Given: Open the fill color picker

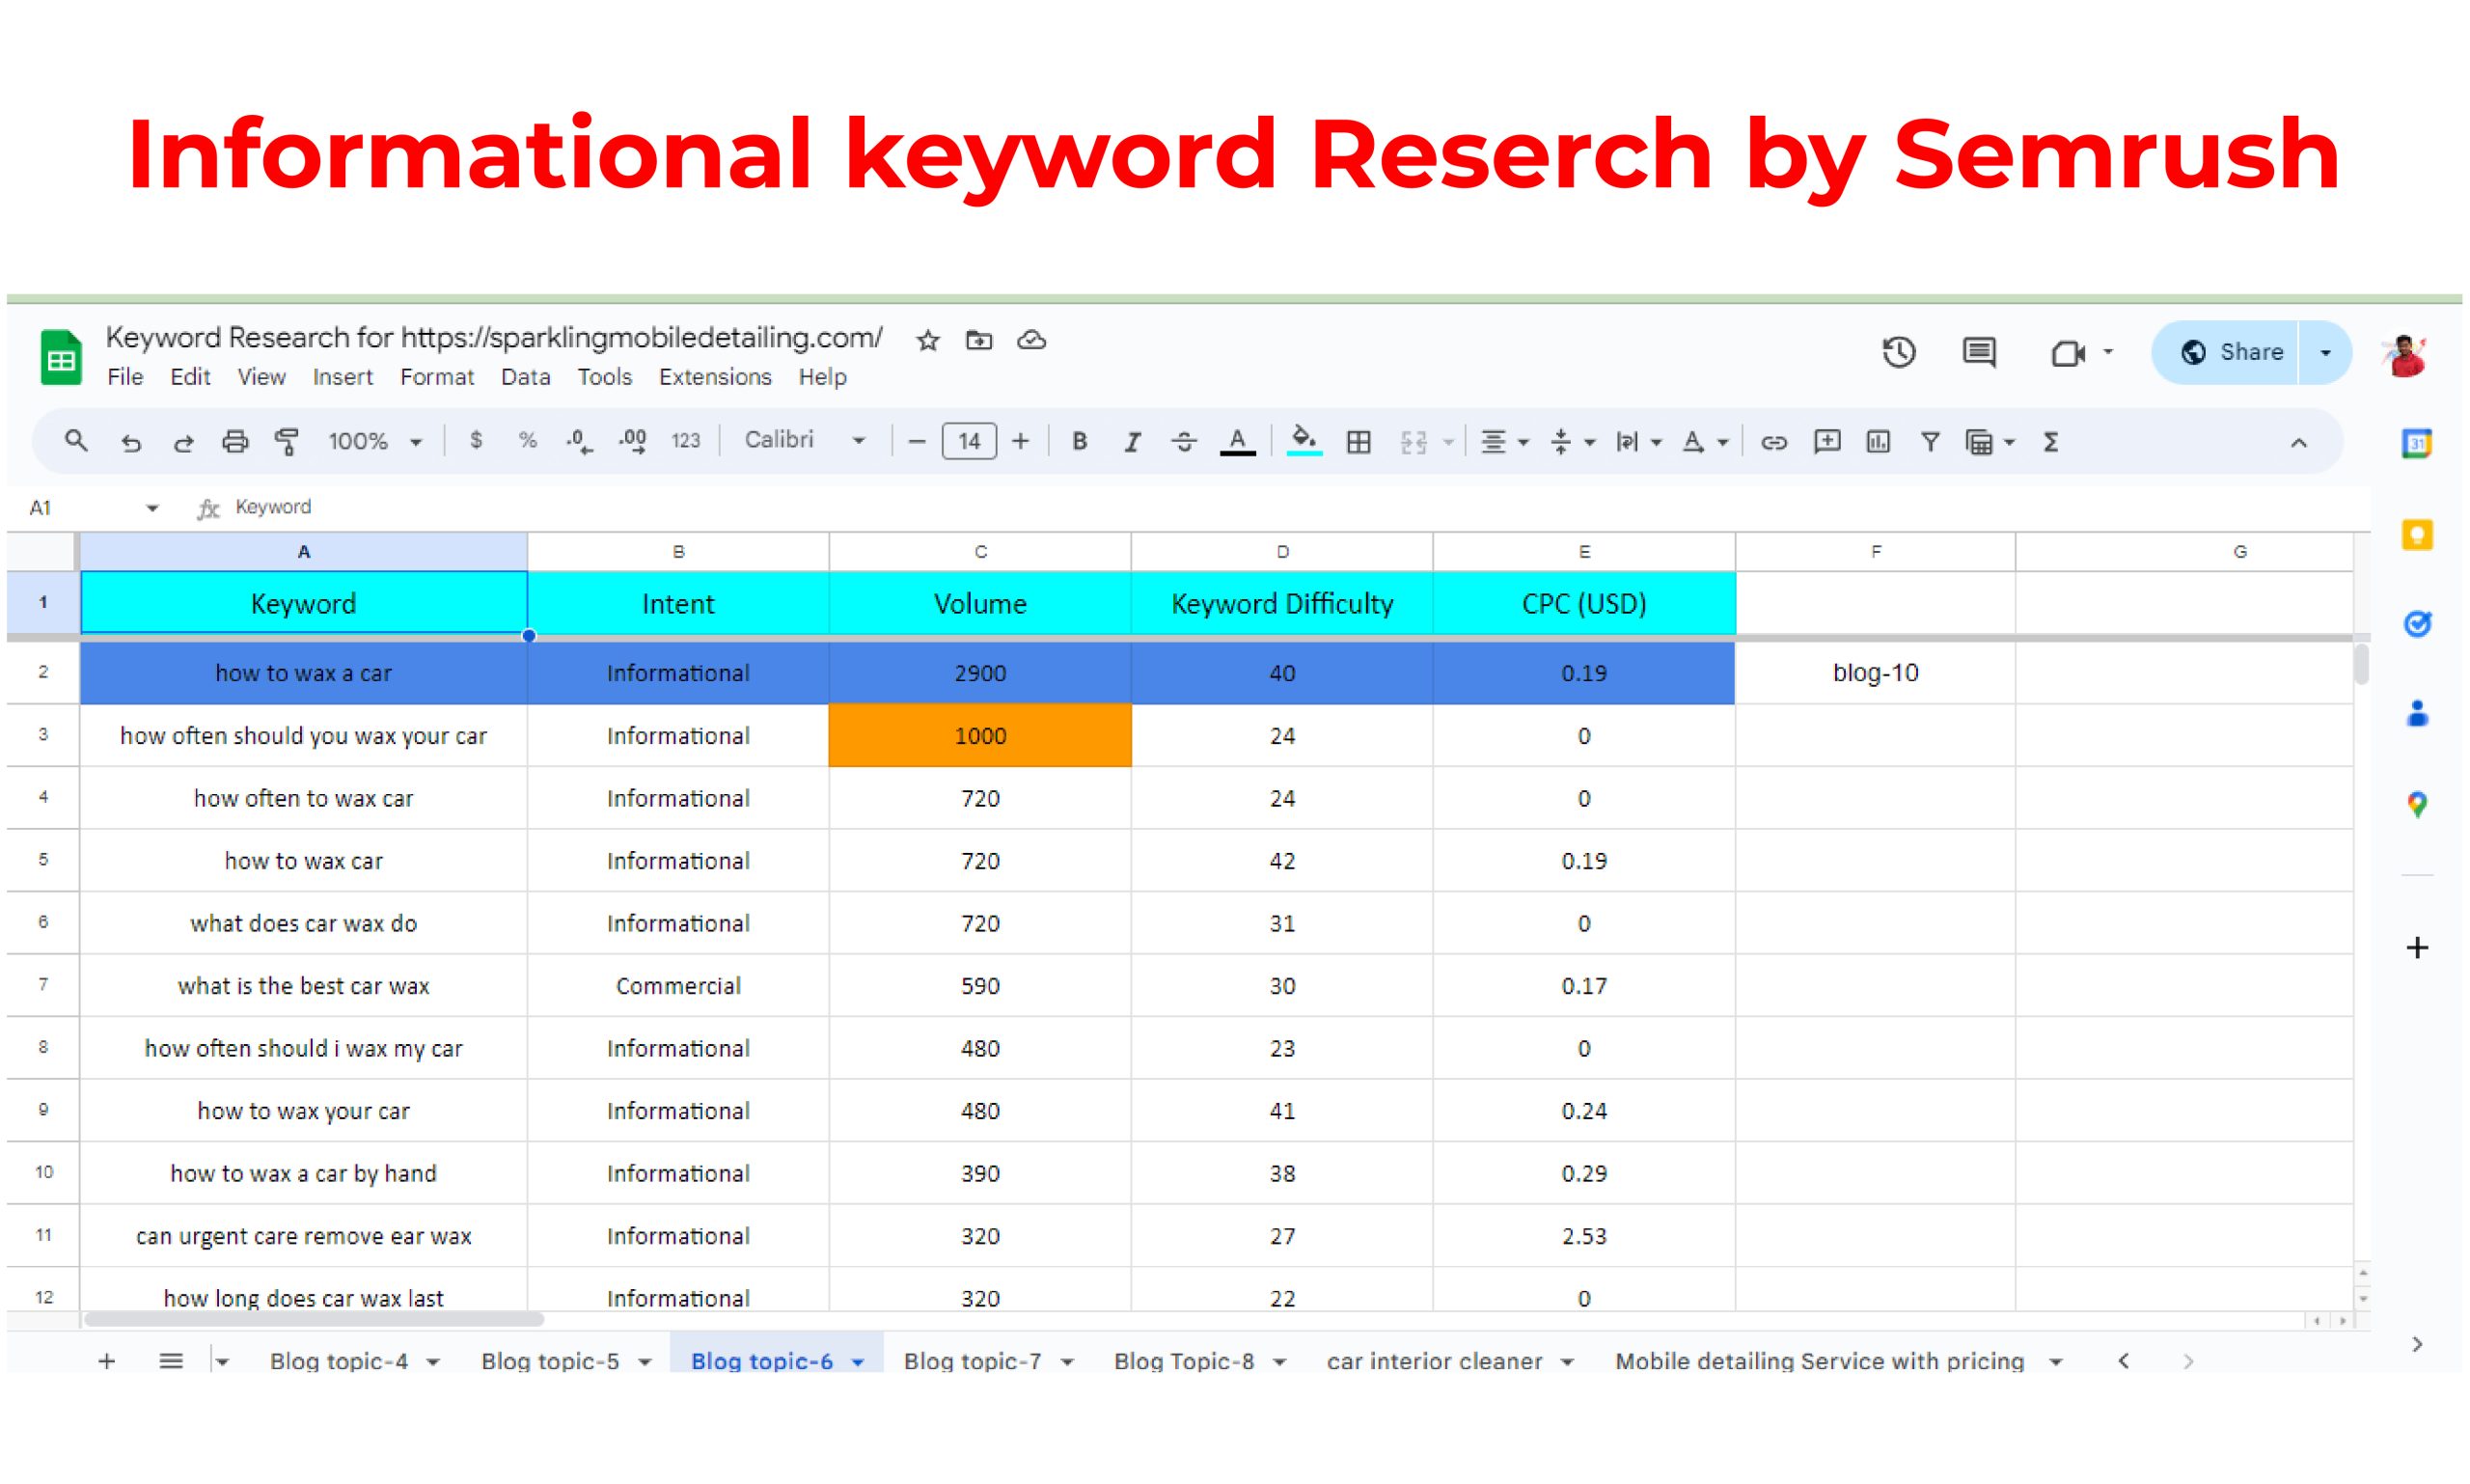Looking at the screenshot, I should point(1303,441).
